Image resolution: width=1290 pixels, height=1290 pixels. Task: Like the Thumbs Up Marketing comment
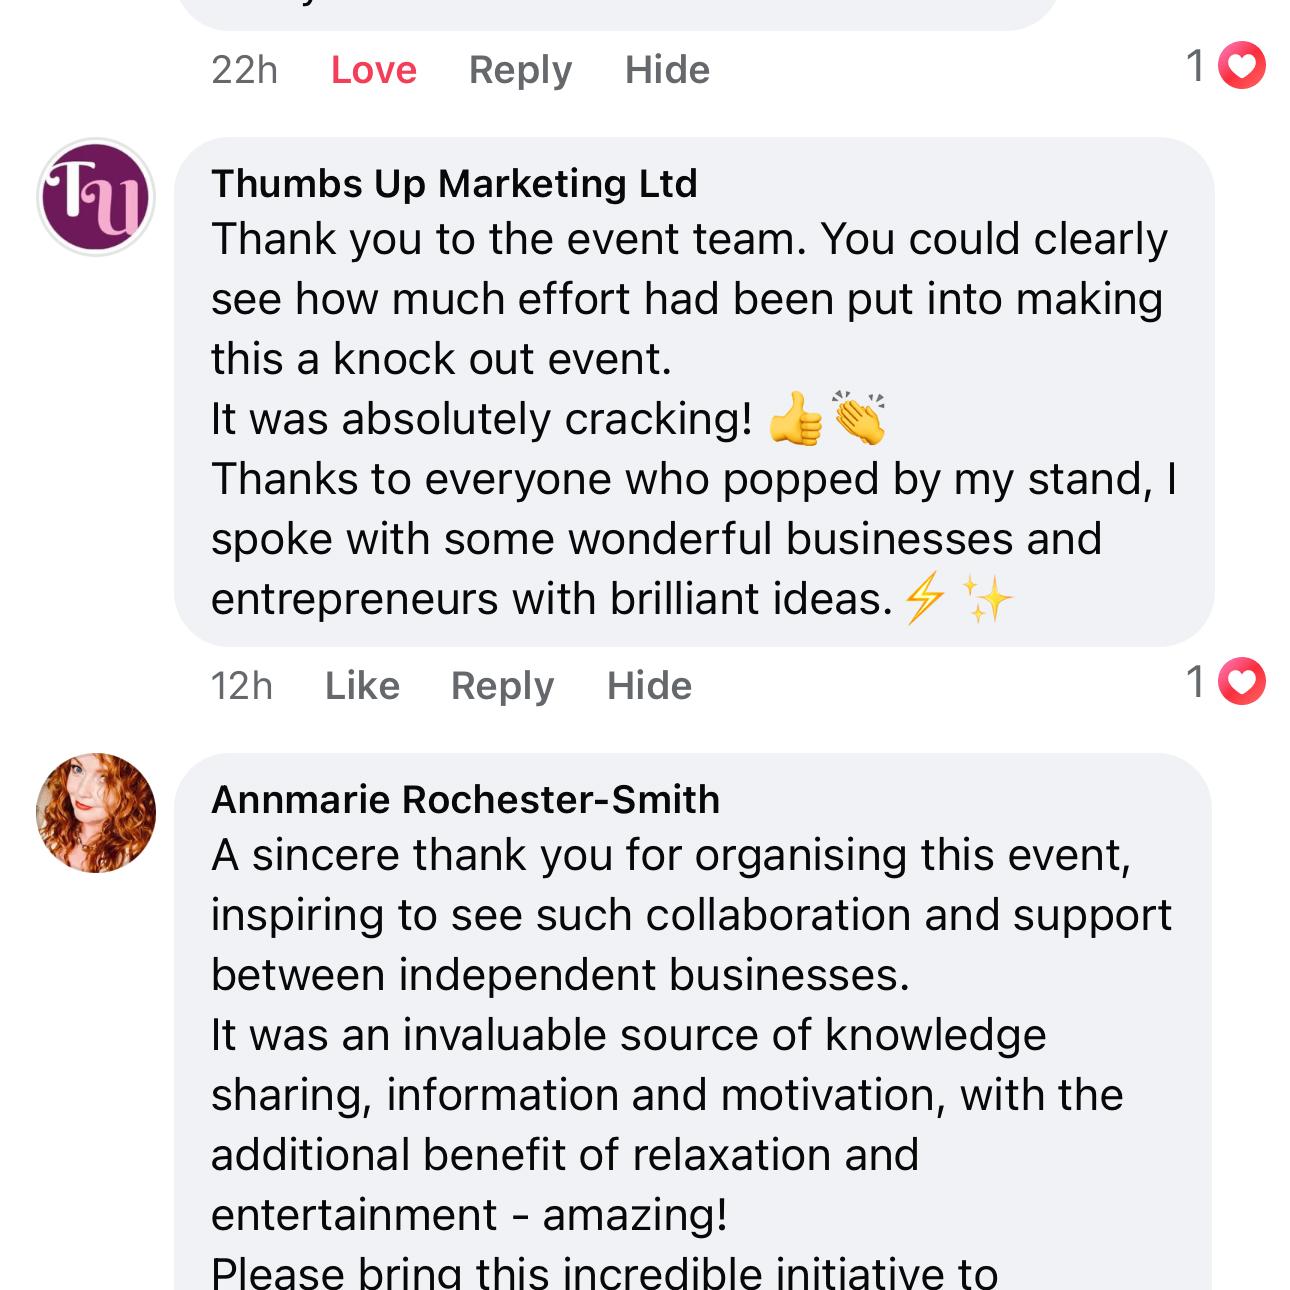[362, 686]
